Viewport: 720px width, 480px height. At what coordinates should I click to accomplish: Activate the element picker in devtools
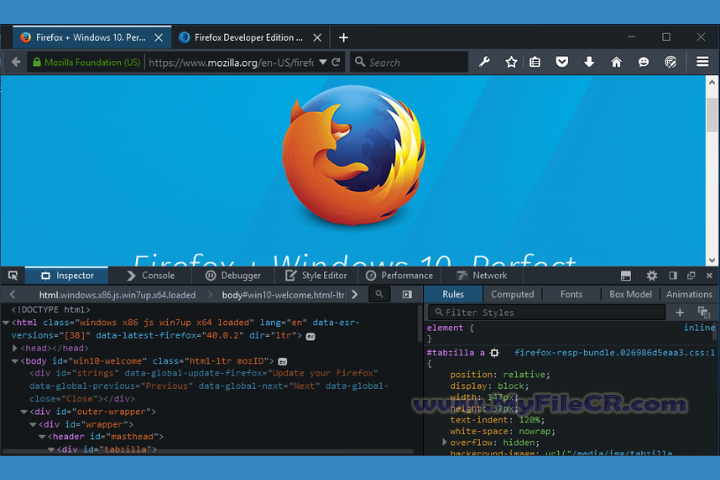[x=13, y=276]
